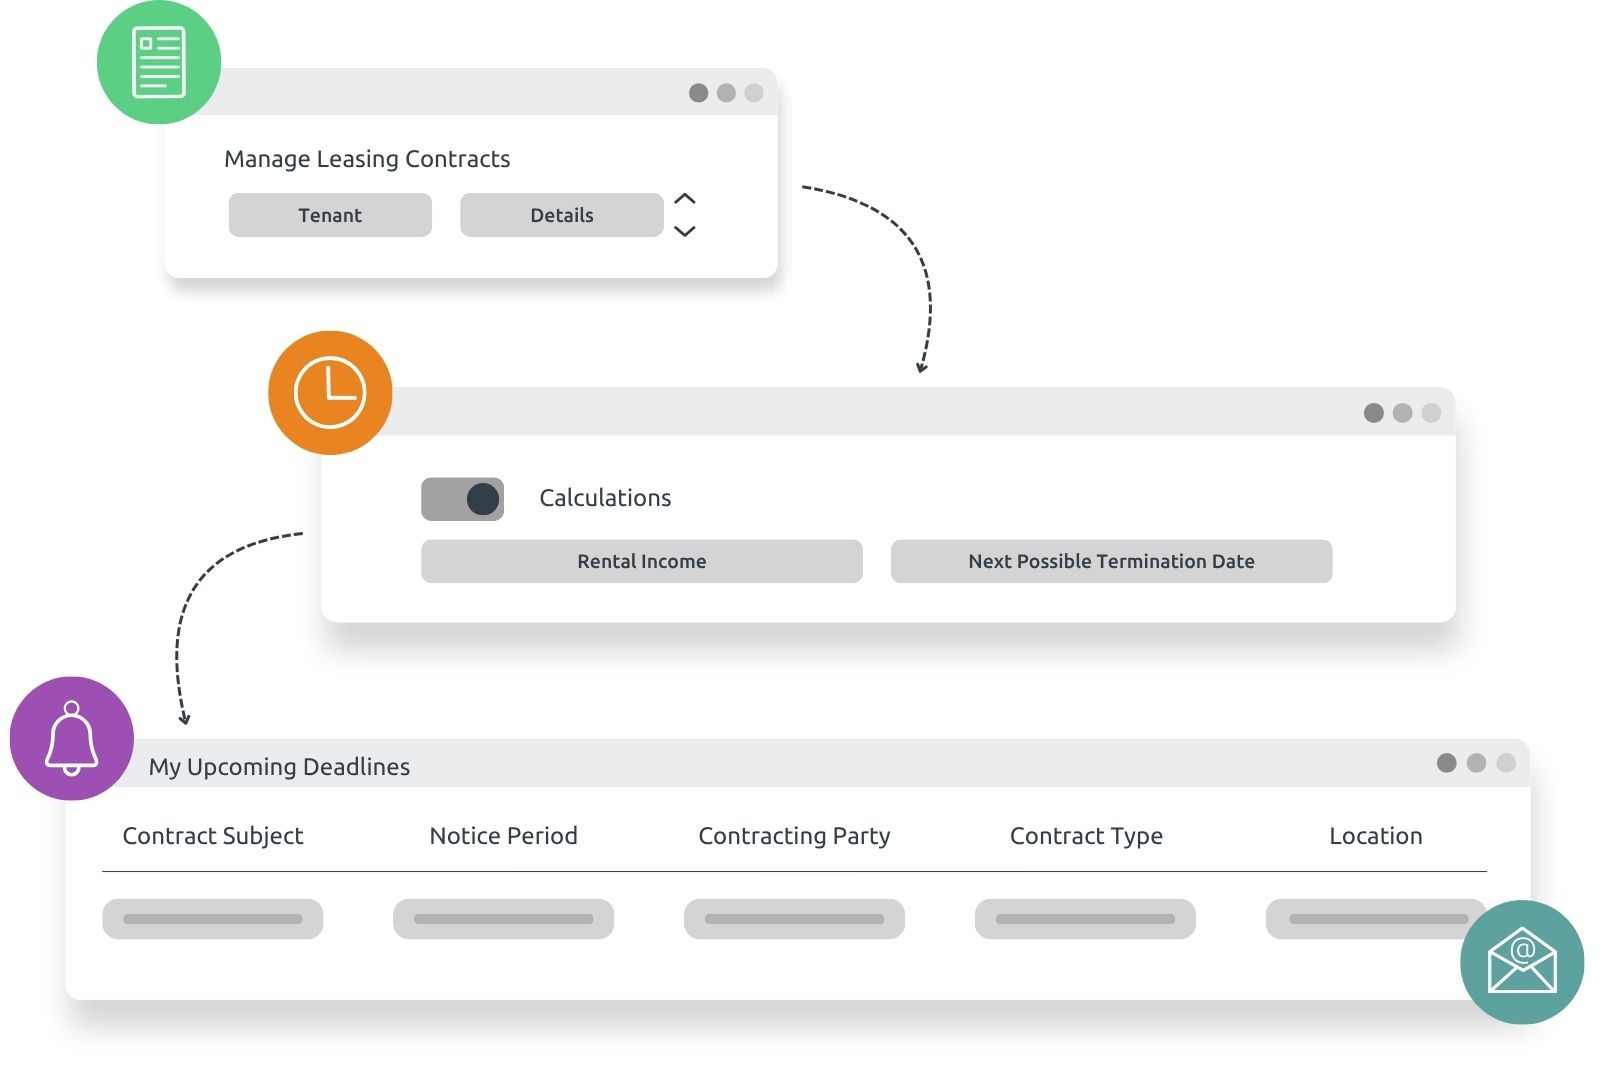Toggle the Calculations switch
This screenshot has height=1080, width=1600.
tap(462, 499)
